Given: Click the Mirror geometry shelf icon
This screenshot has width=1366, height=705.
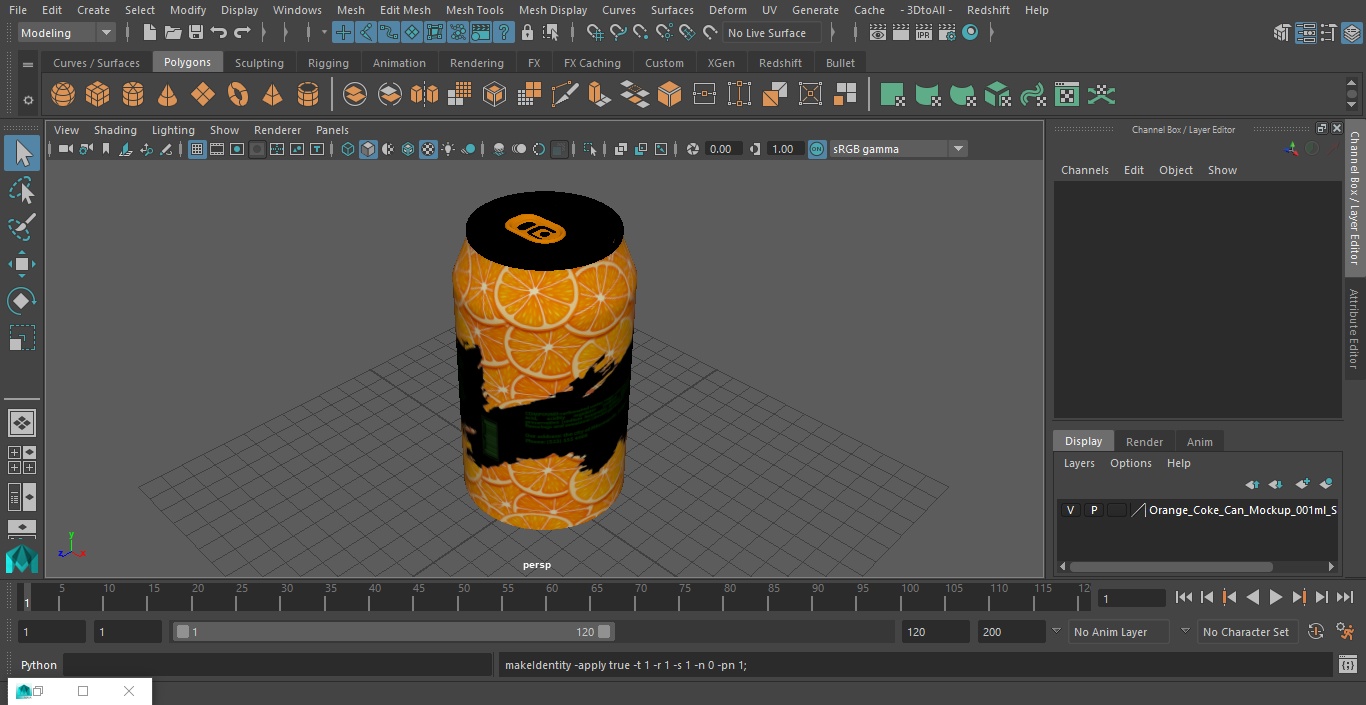Looking at the screenshot, I should pos(425,95).
